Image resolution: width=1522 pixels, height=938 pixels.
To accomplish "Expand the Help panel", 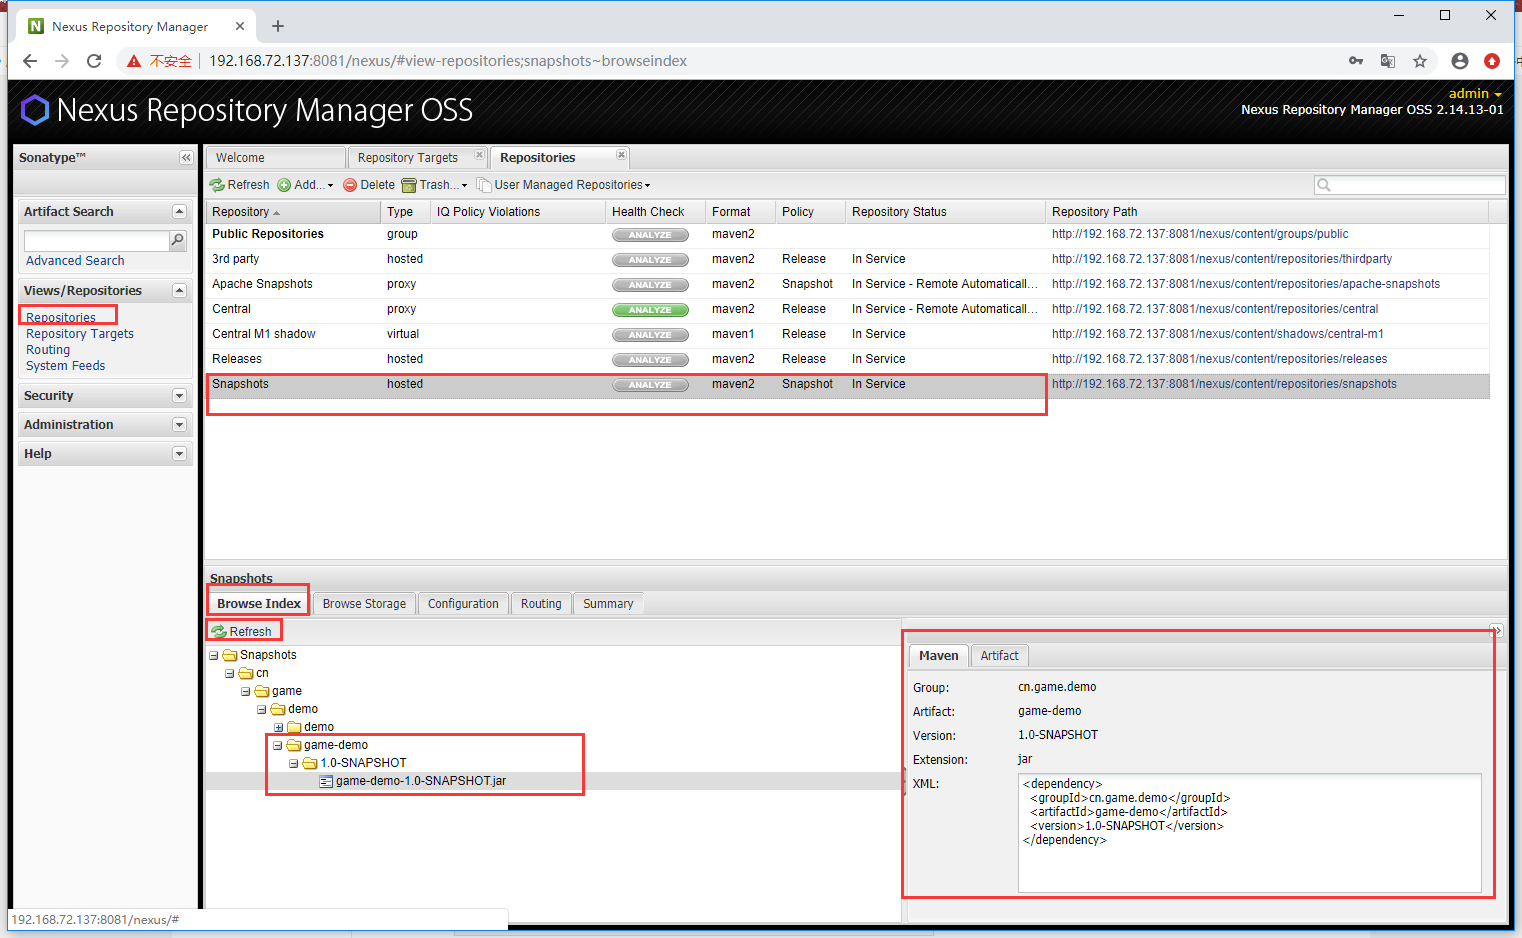I will point(179,454).
